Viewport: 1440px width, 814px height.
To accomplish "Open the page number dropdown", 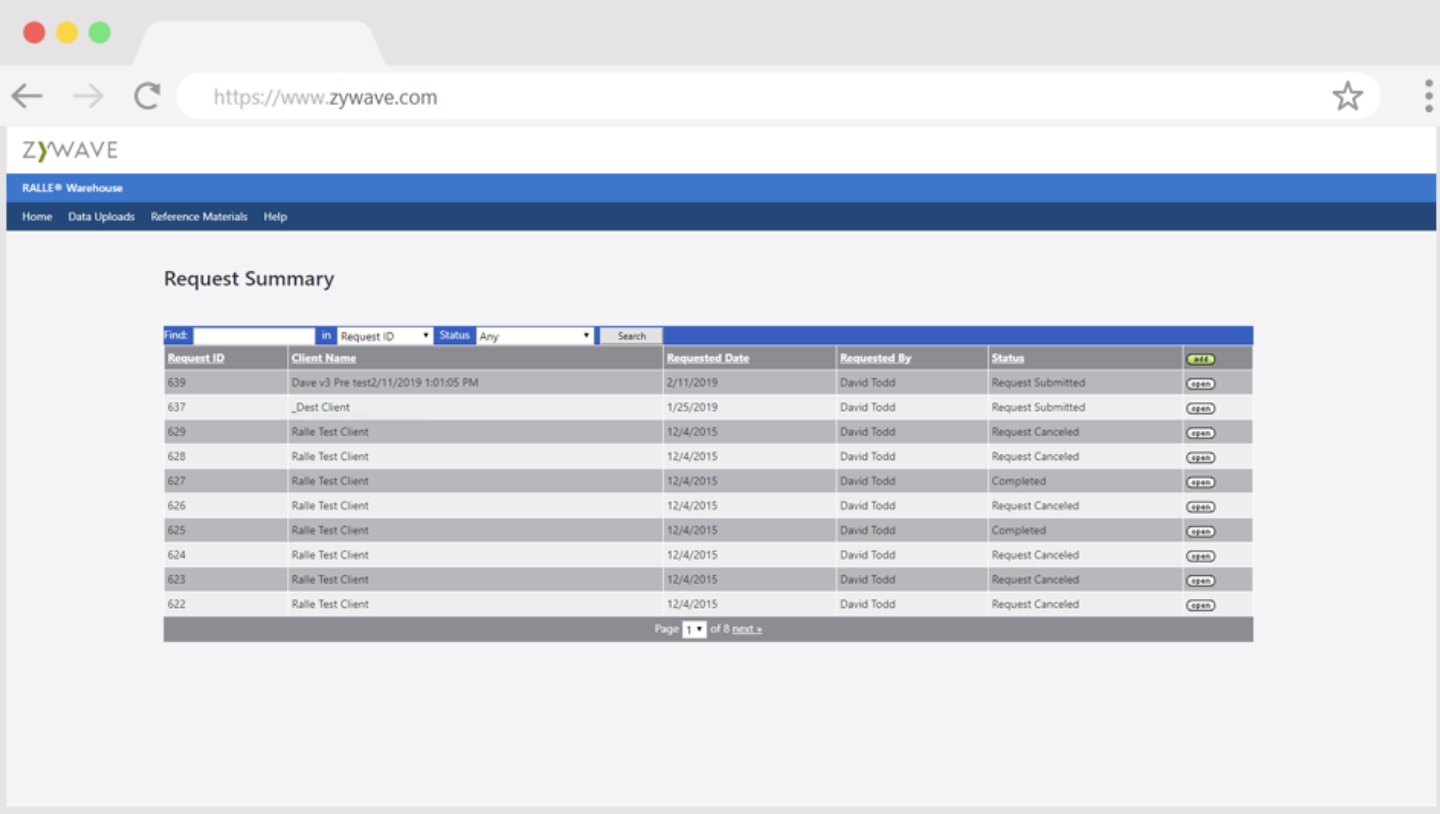I will point(693,628).
